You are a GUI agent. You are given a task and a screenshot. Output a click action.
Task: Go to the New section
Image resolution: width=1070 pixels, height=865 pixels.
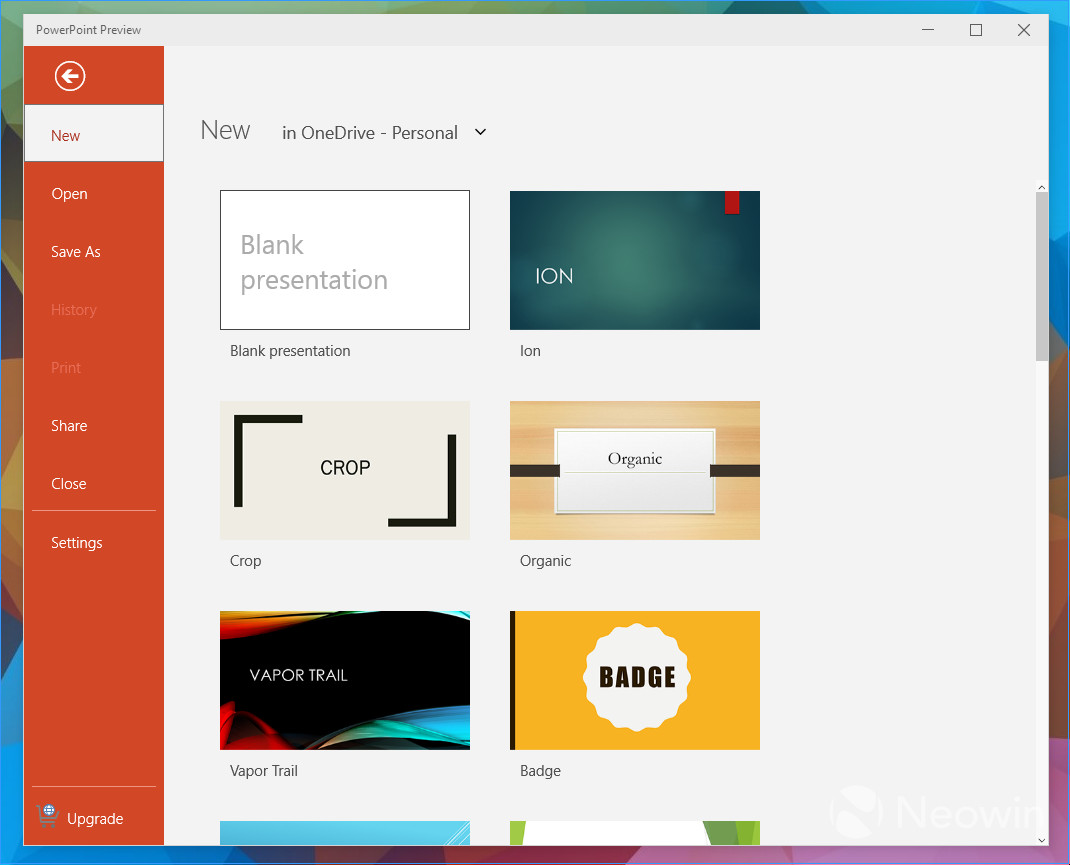coord(65,135)
